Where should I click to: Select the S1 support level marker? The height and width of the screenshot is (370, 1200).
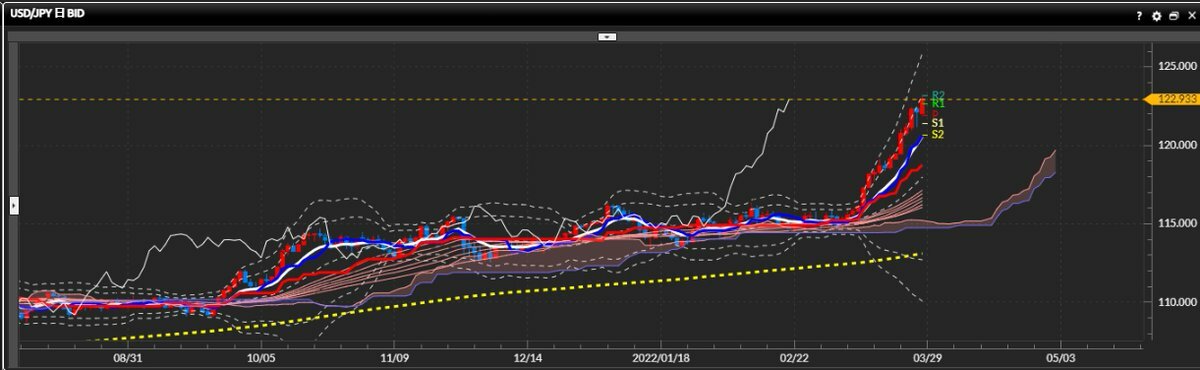[938, 123]
